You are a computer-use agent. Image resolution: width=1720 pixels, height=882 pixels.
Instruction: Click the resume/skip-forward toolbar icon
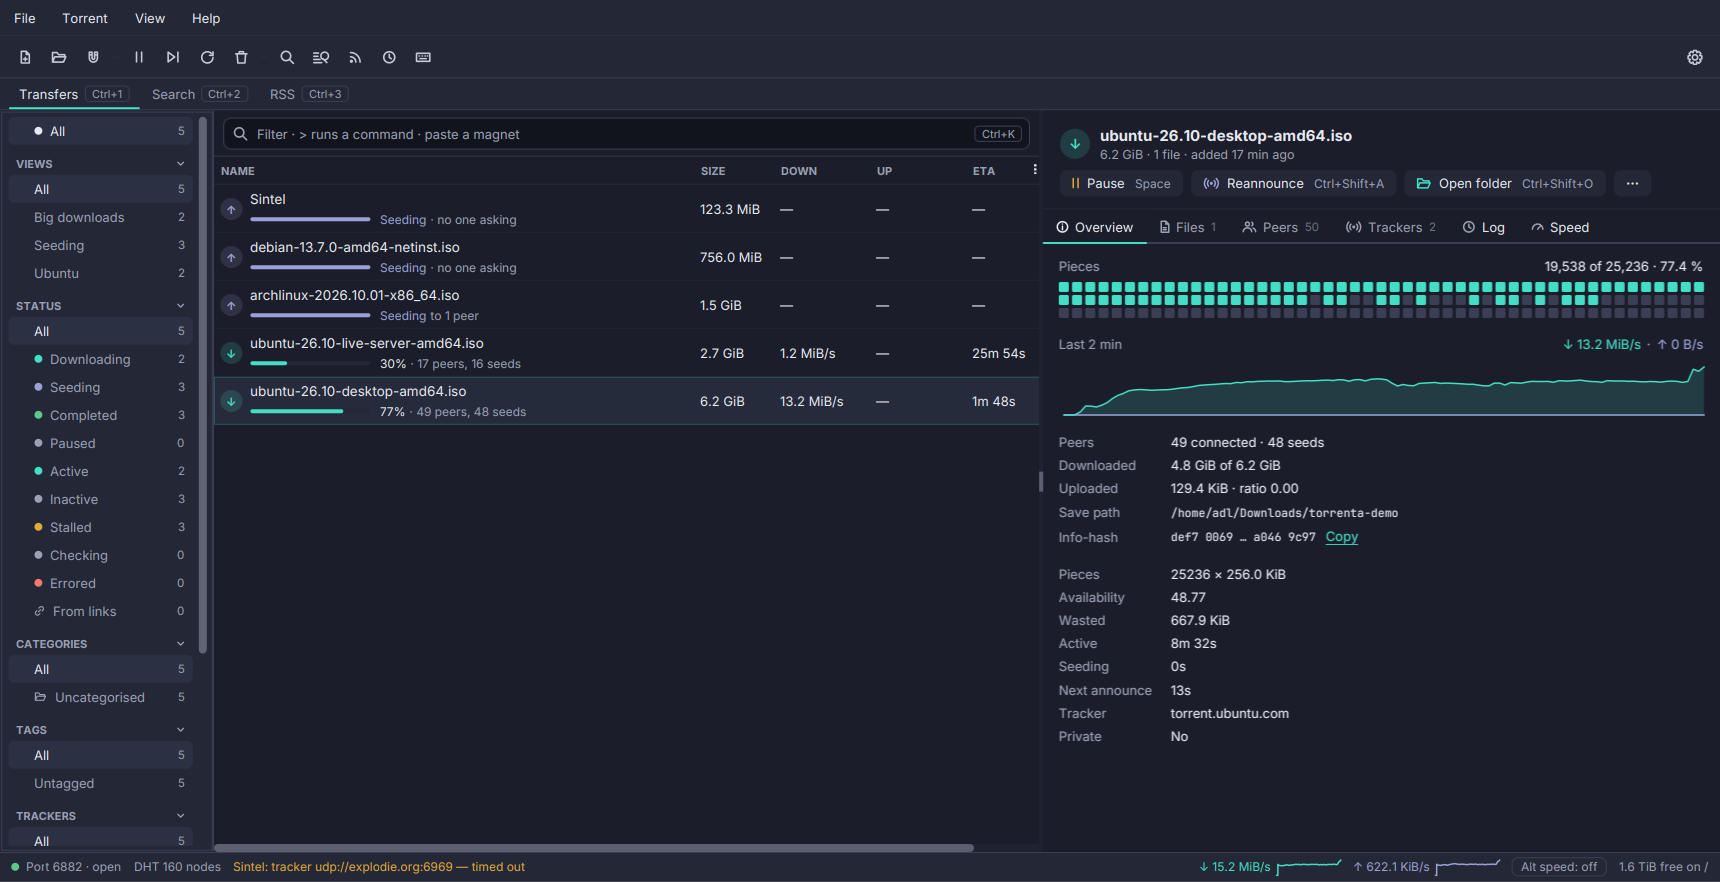tap(173, 57)
